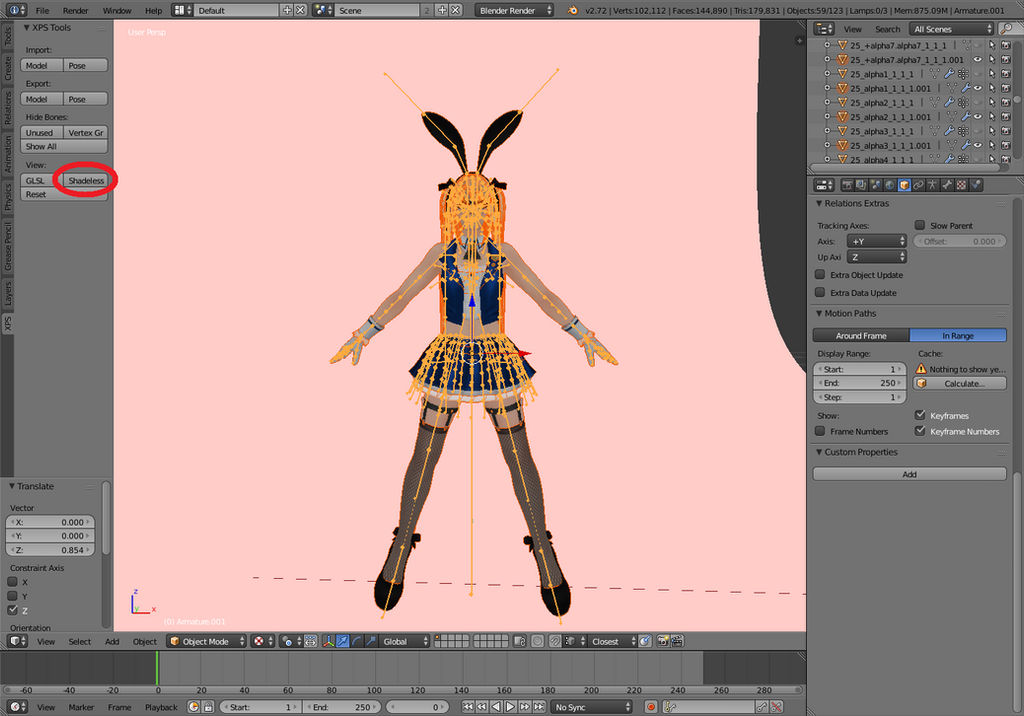Open the Blender Render engine dropdown
1024x716 pixels.
click(x=514, y=10)
